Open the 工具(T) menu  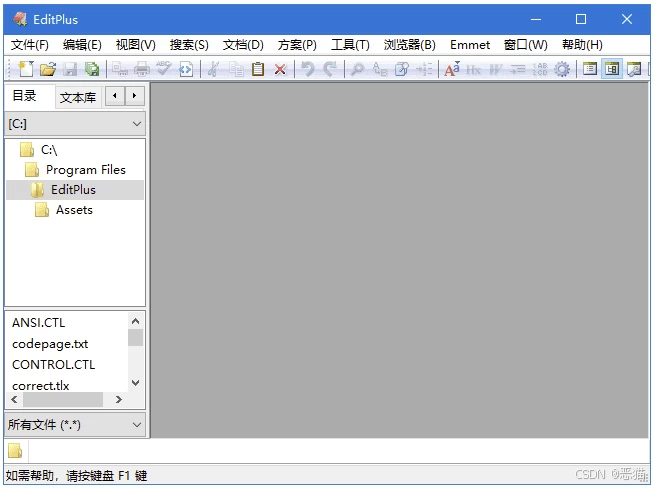350,45
